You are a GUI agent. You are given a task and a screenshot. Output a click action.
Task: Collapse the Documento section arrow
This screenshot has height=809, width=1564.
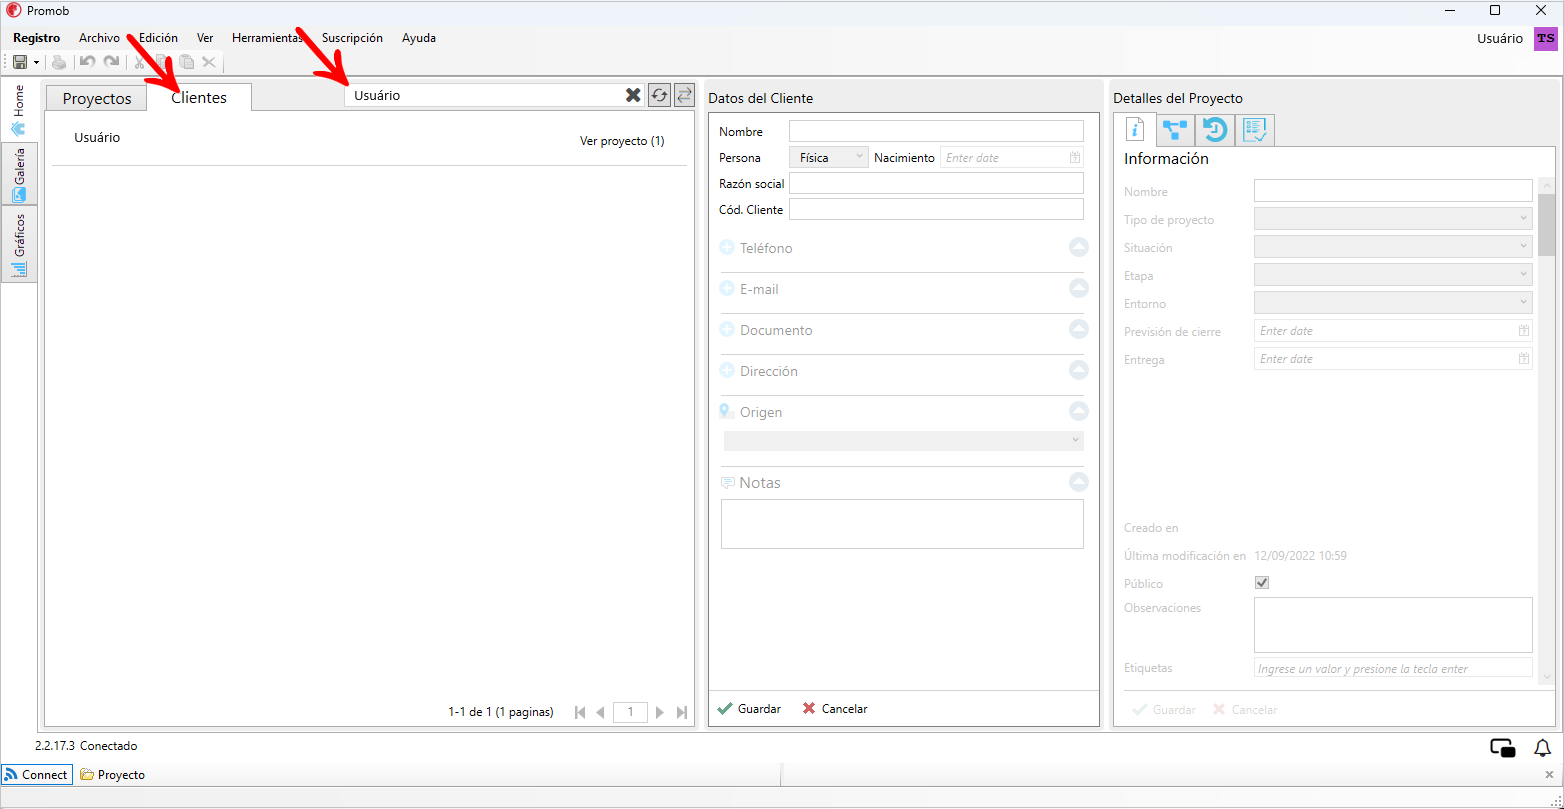click(1078, 329)
